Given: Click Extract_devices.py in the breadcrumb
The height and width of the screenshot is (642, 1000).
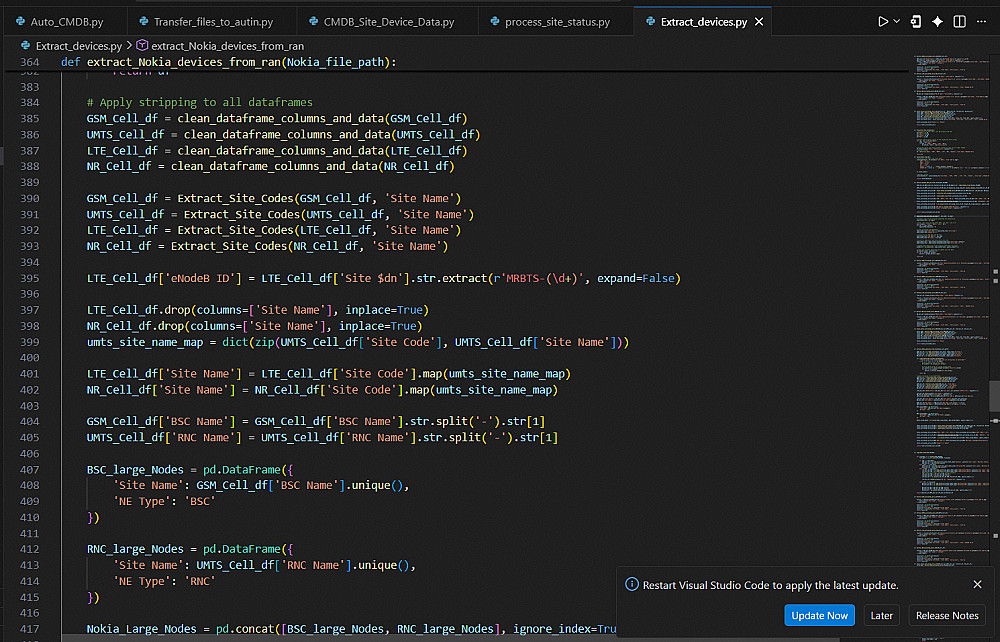Looking at the screenshot, I should pos(78,46).
